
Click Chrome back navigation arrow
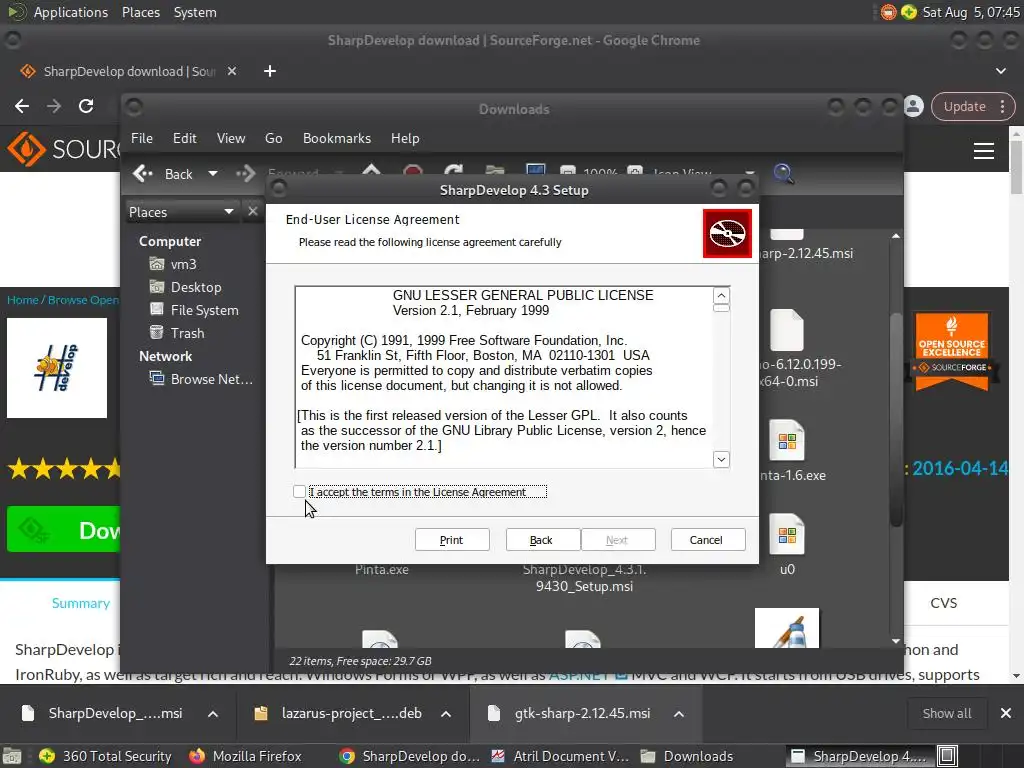[22, 106]
